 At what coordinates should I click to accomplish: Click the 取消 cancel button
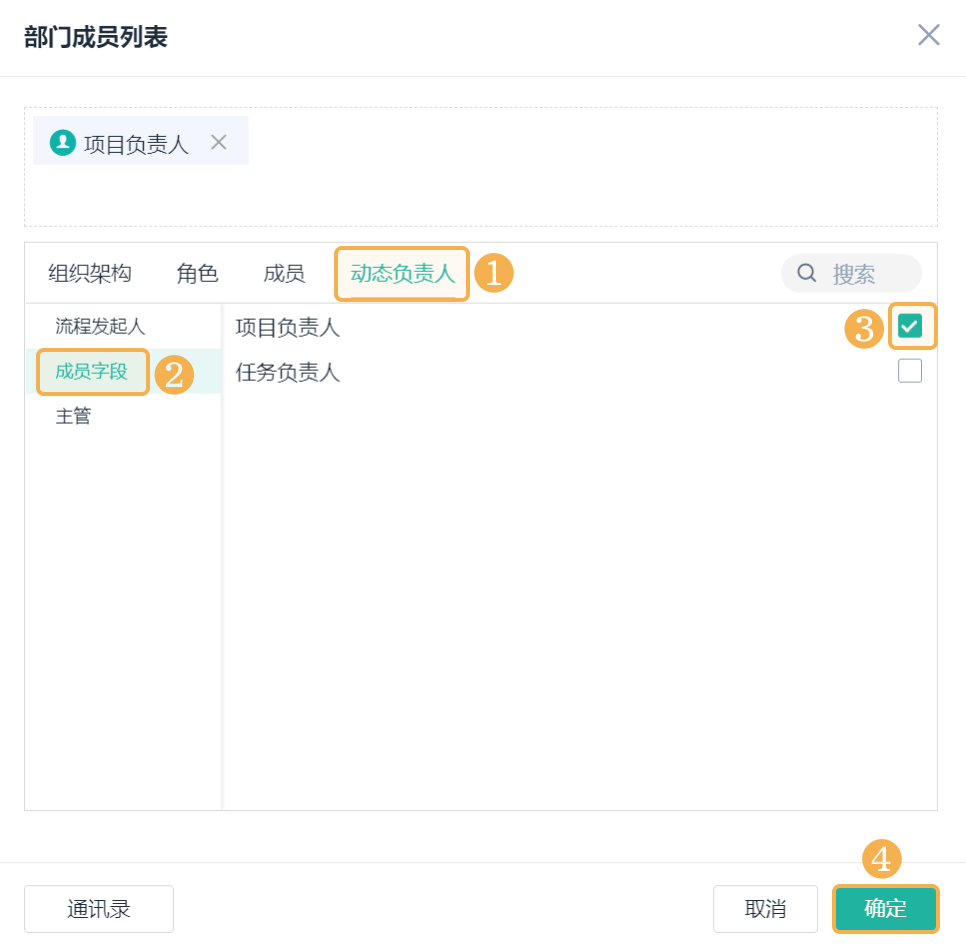point(766,909)
